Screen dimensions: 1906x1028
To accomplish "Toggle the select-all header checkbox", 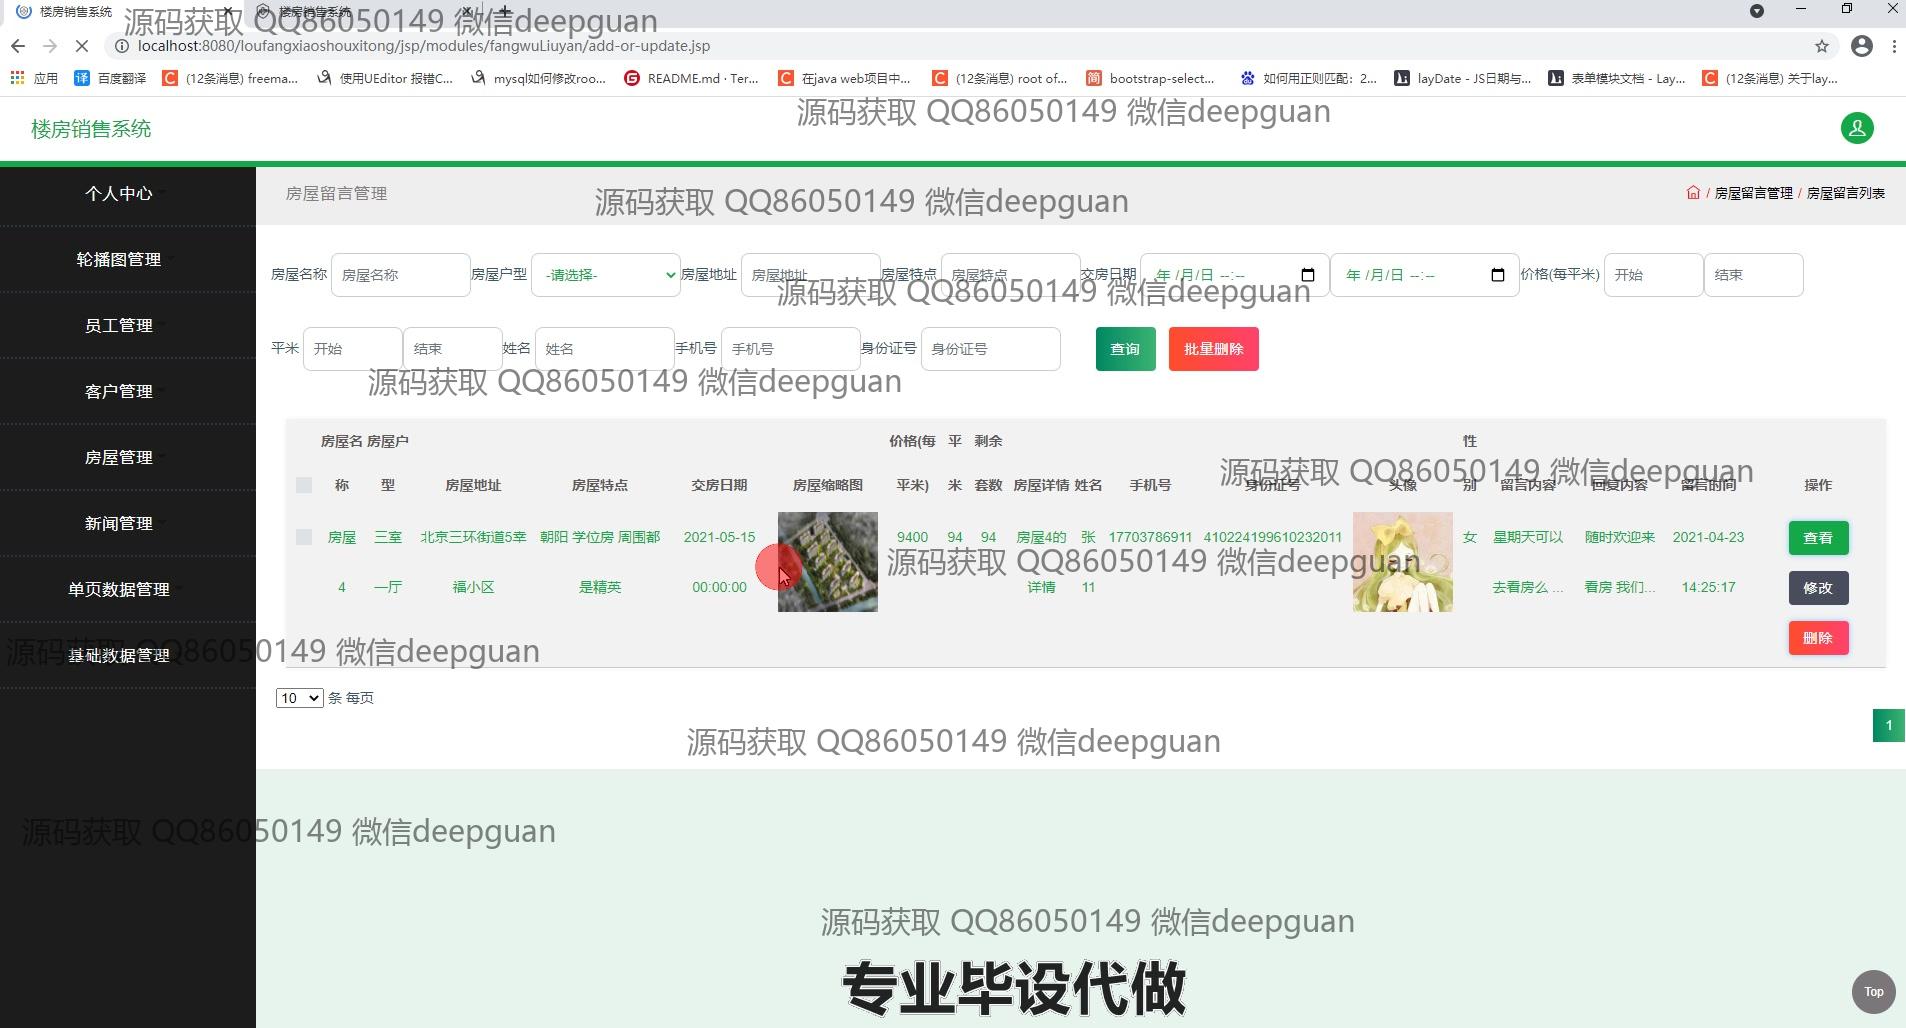I will pyautogui.click(x=304, y=485).
